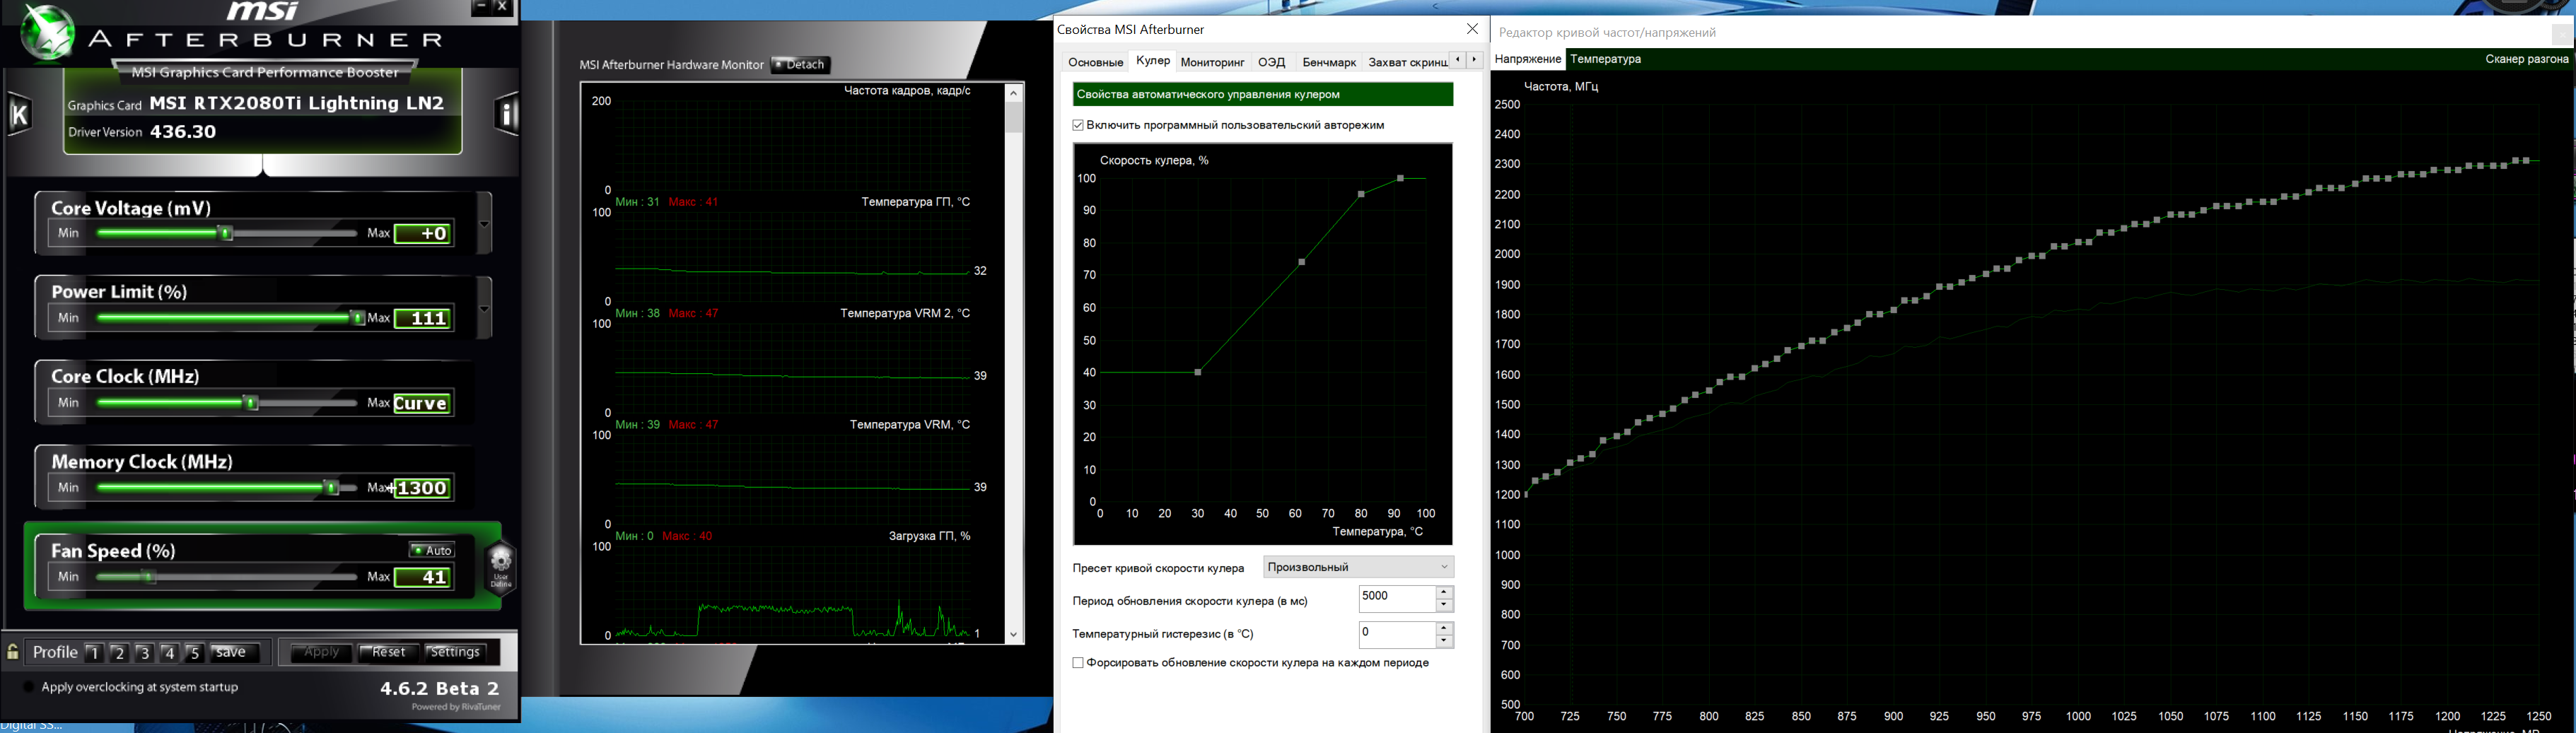The height and width of the screenshot is (733, 2576).
Task: Click Сканер разгона in the curve editor
Action: pyautogui.click(x=2526, y=59)
